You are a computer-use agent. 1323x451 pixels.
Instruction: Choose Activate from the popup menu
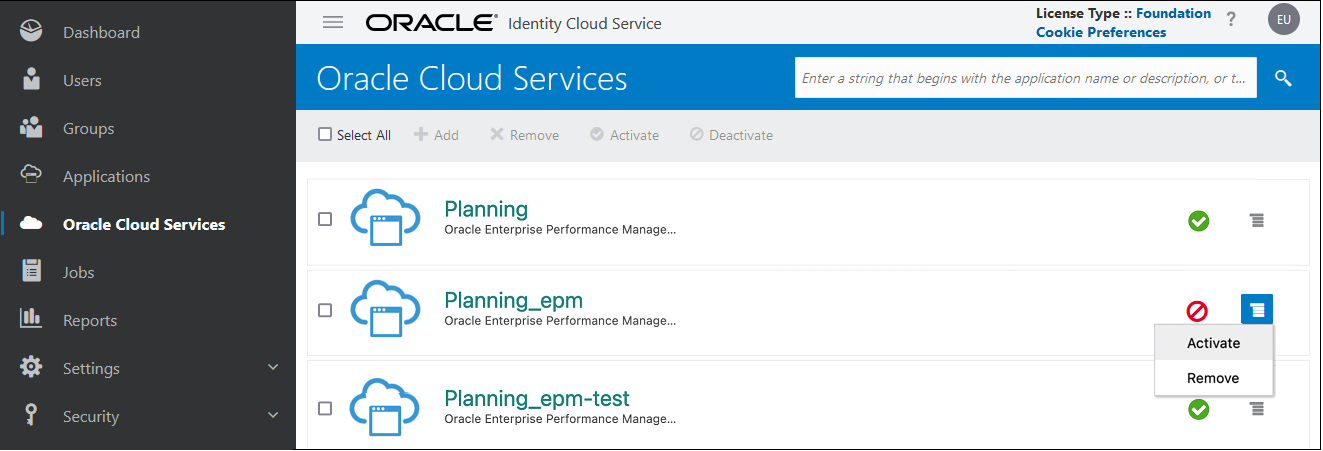(1213, 343)
